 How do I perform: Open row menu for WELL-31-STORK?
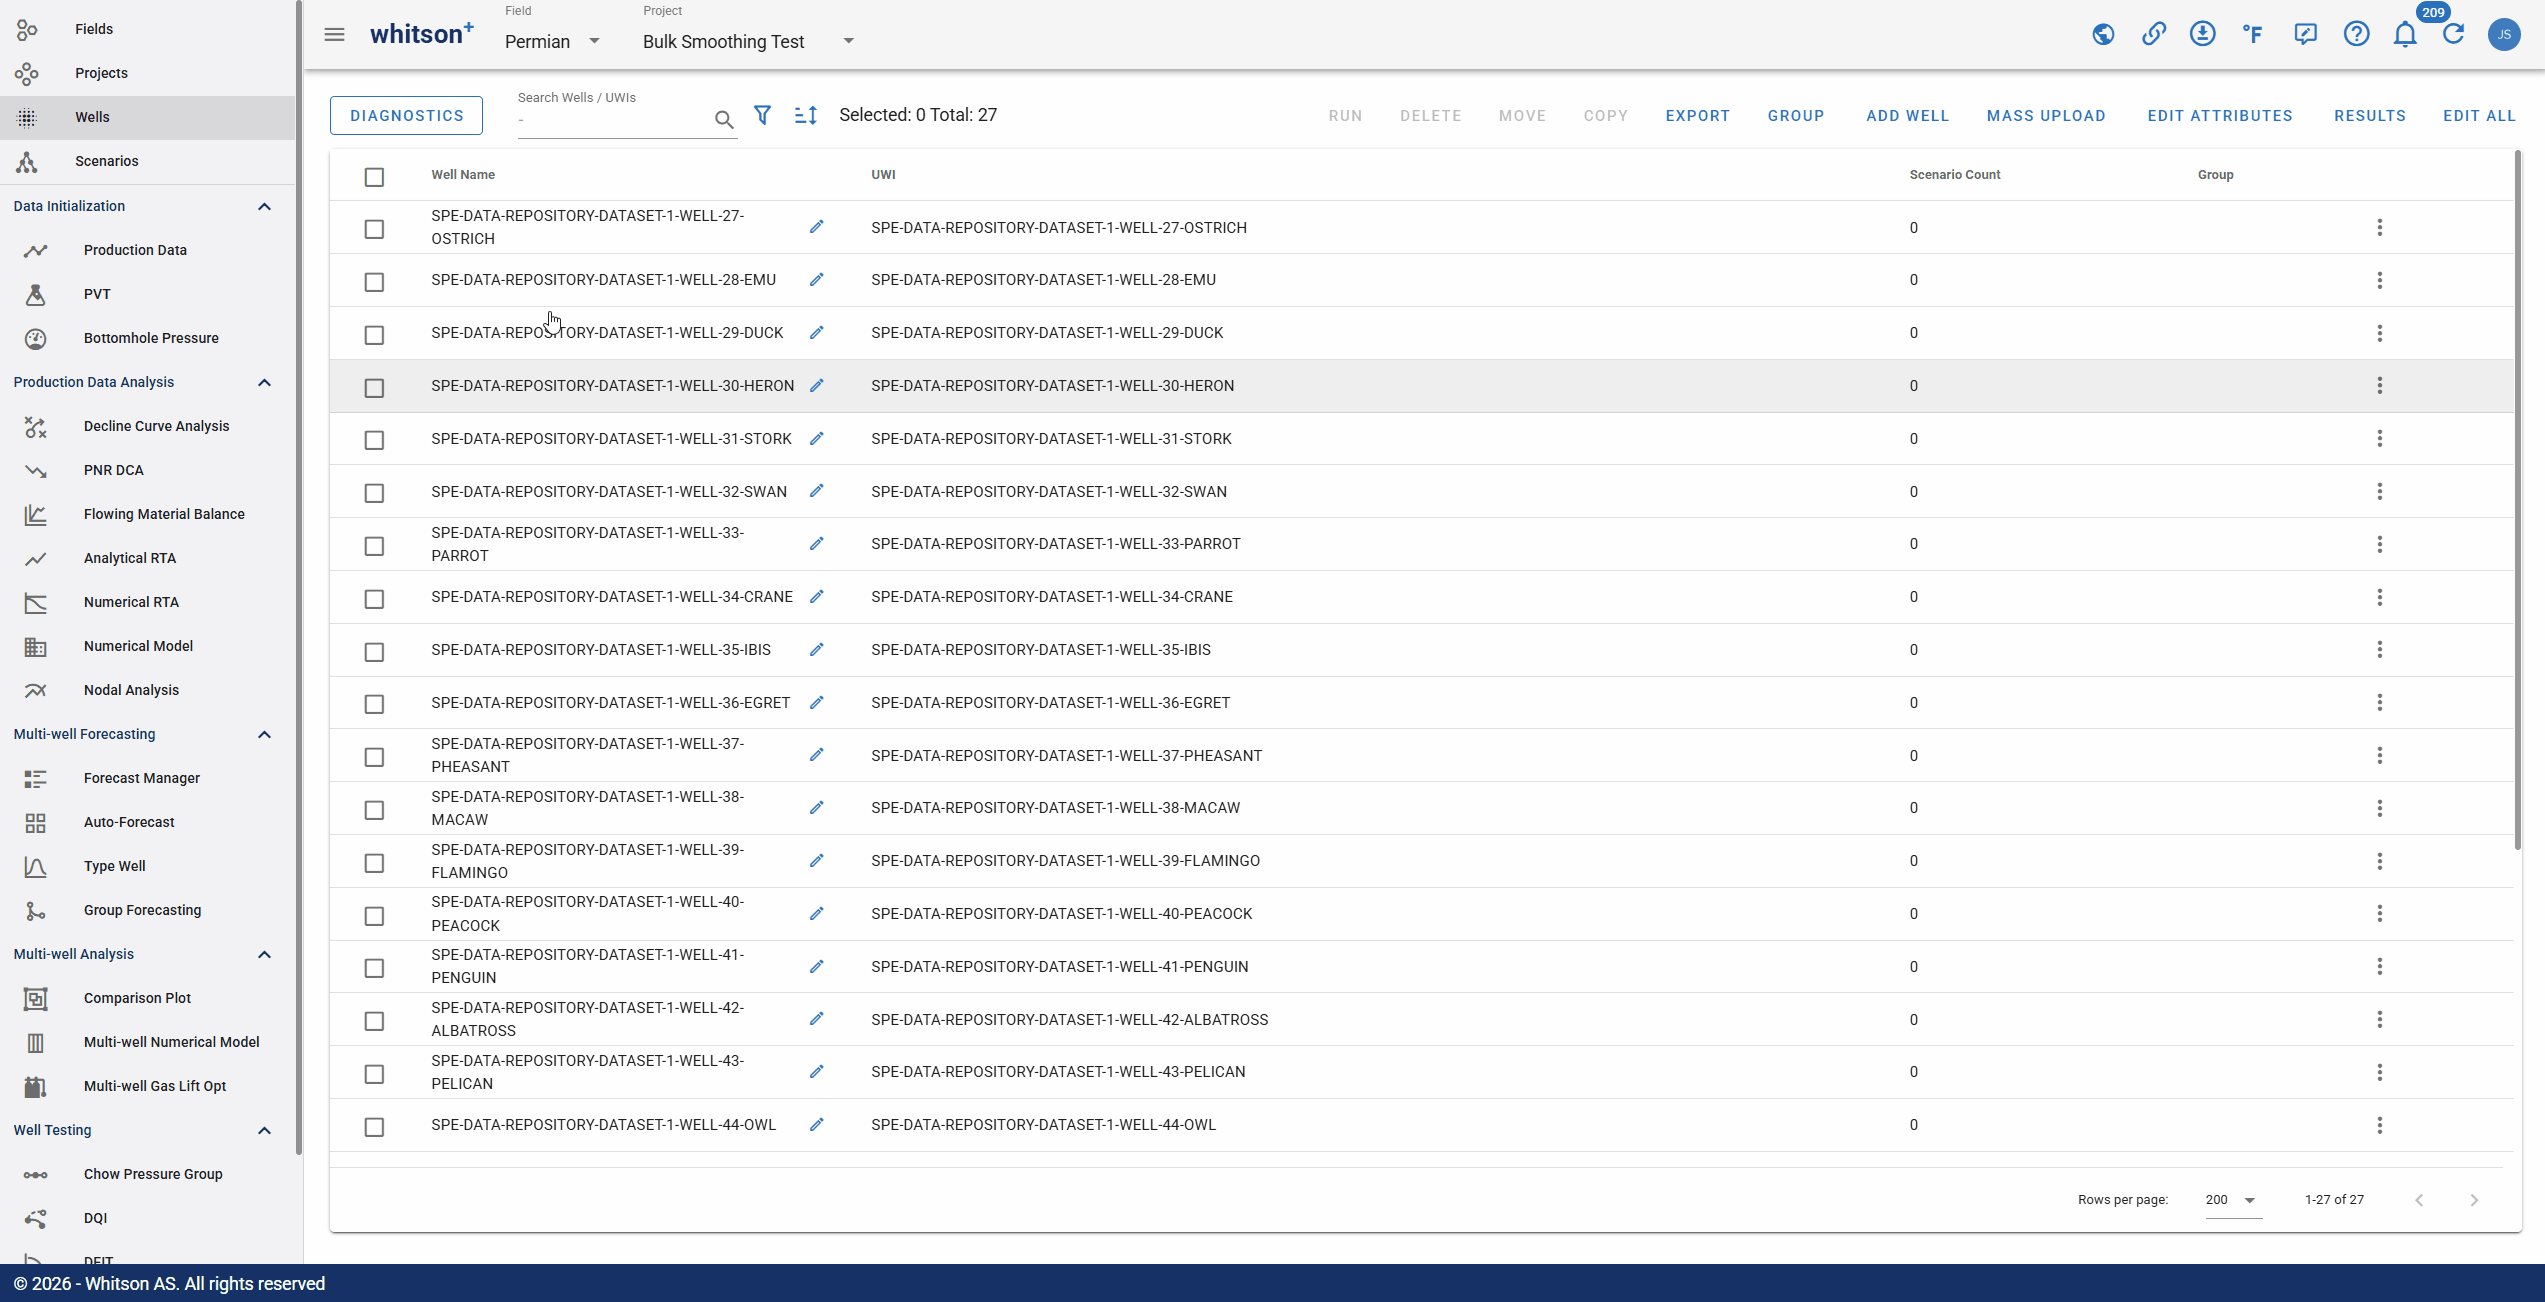coord(2380,439)
